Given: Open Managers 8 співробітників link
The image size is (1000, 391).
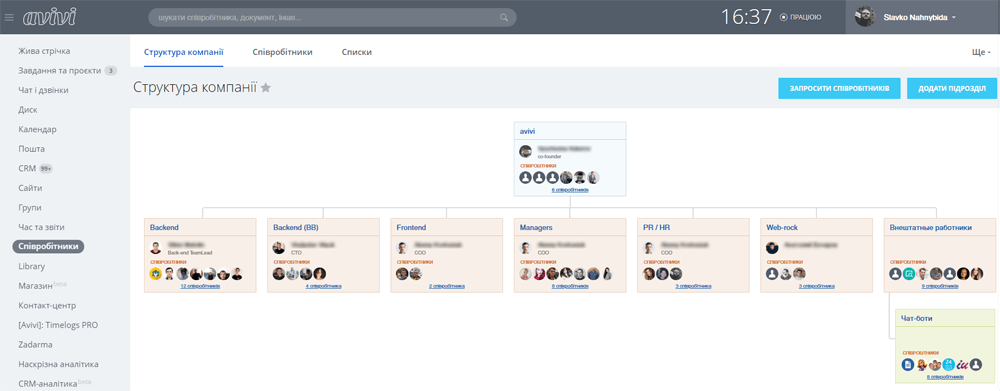Looking at the screenshot, I should [570, 286].
